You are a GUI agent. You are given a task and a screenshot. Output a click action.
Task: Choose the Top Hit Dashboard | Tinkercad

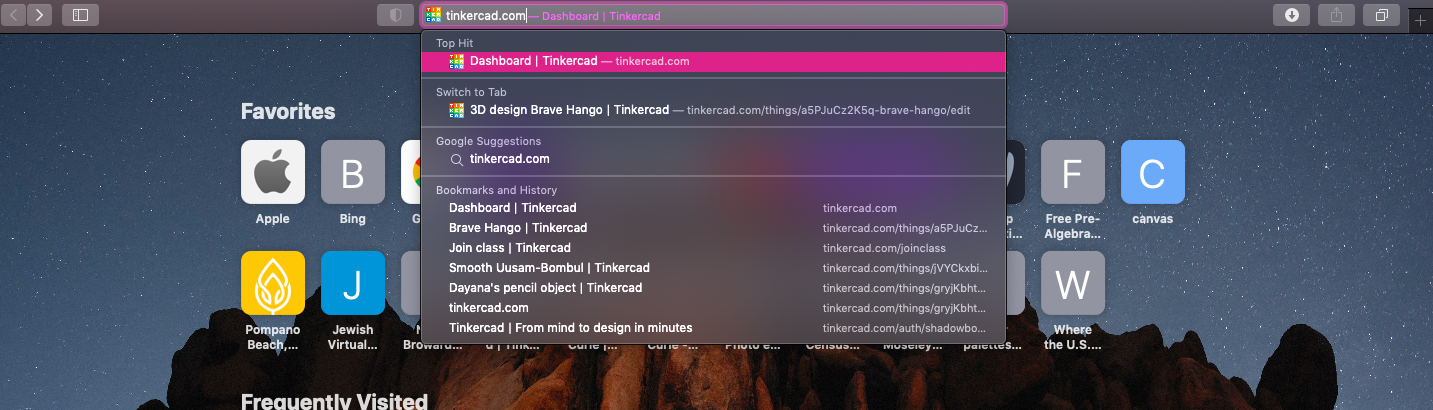(x=713, y=61)
